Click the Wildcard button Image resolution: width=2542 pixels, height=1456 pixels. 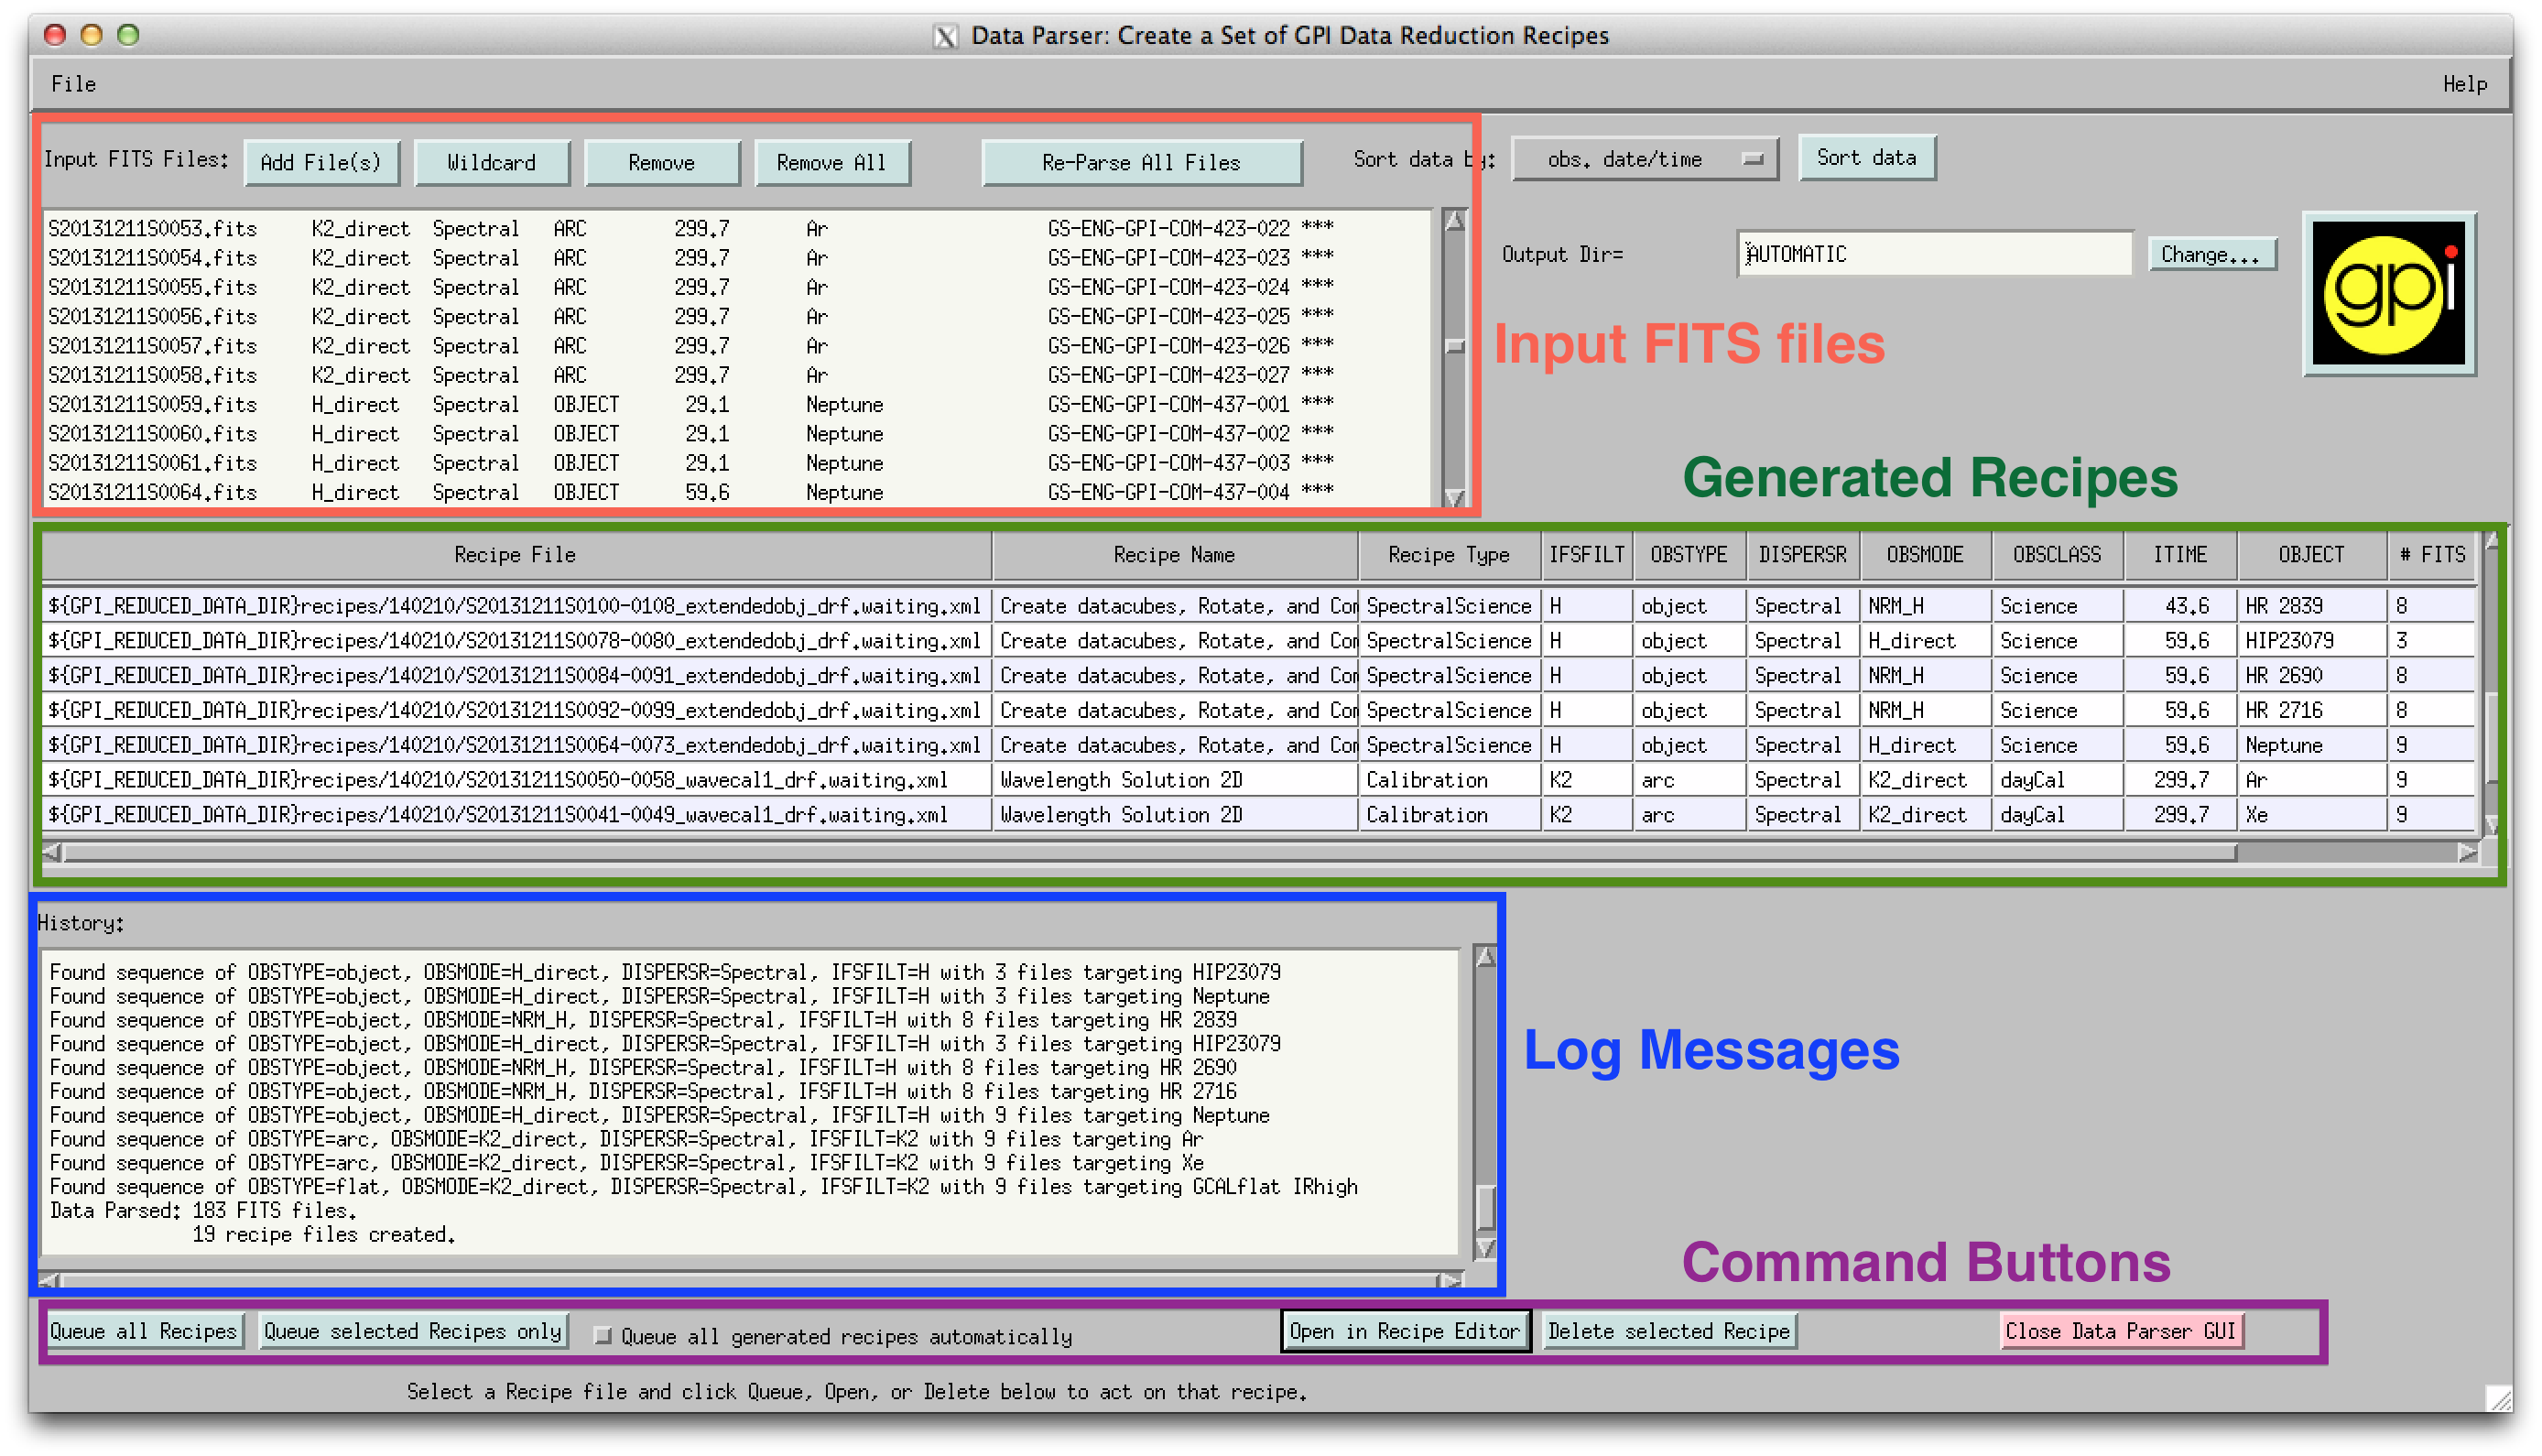[491, 162]
